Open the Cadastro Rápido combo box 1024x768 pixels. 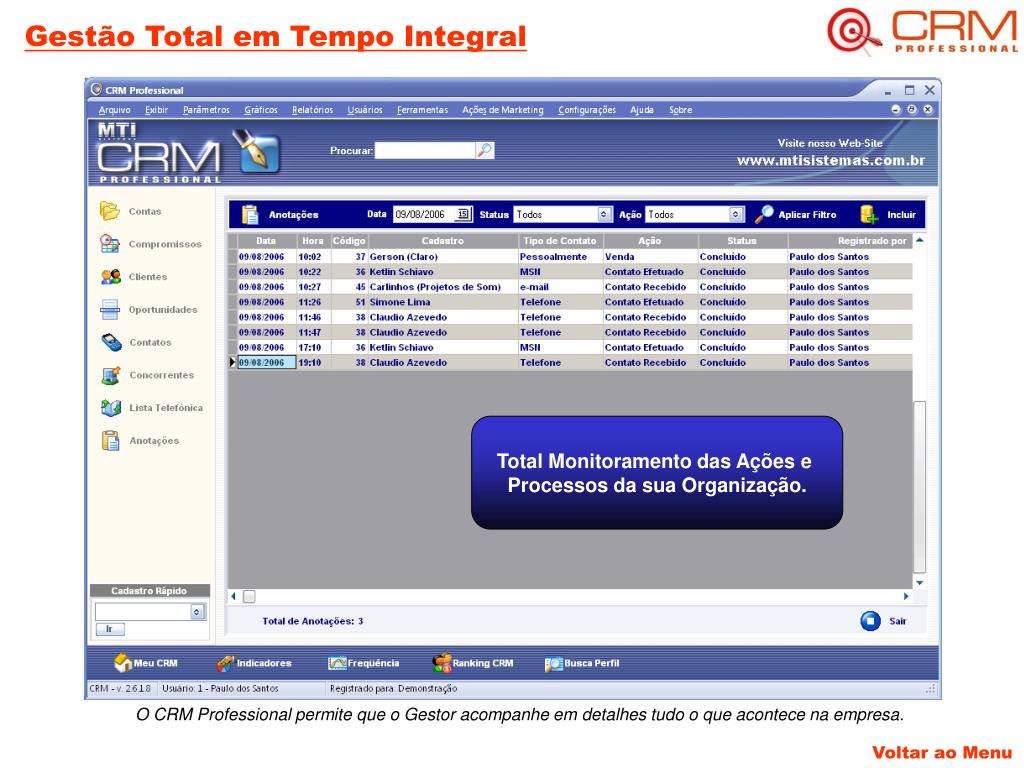pos(150,612)
